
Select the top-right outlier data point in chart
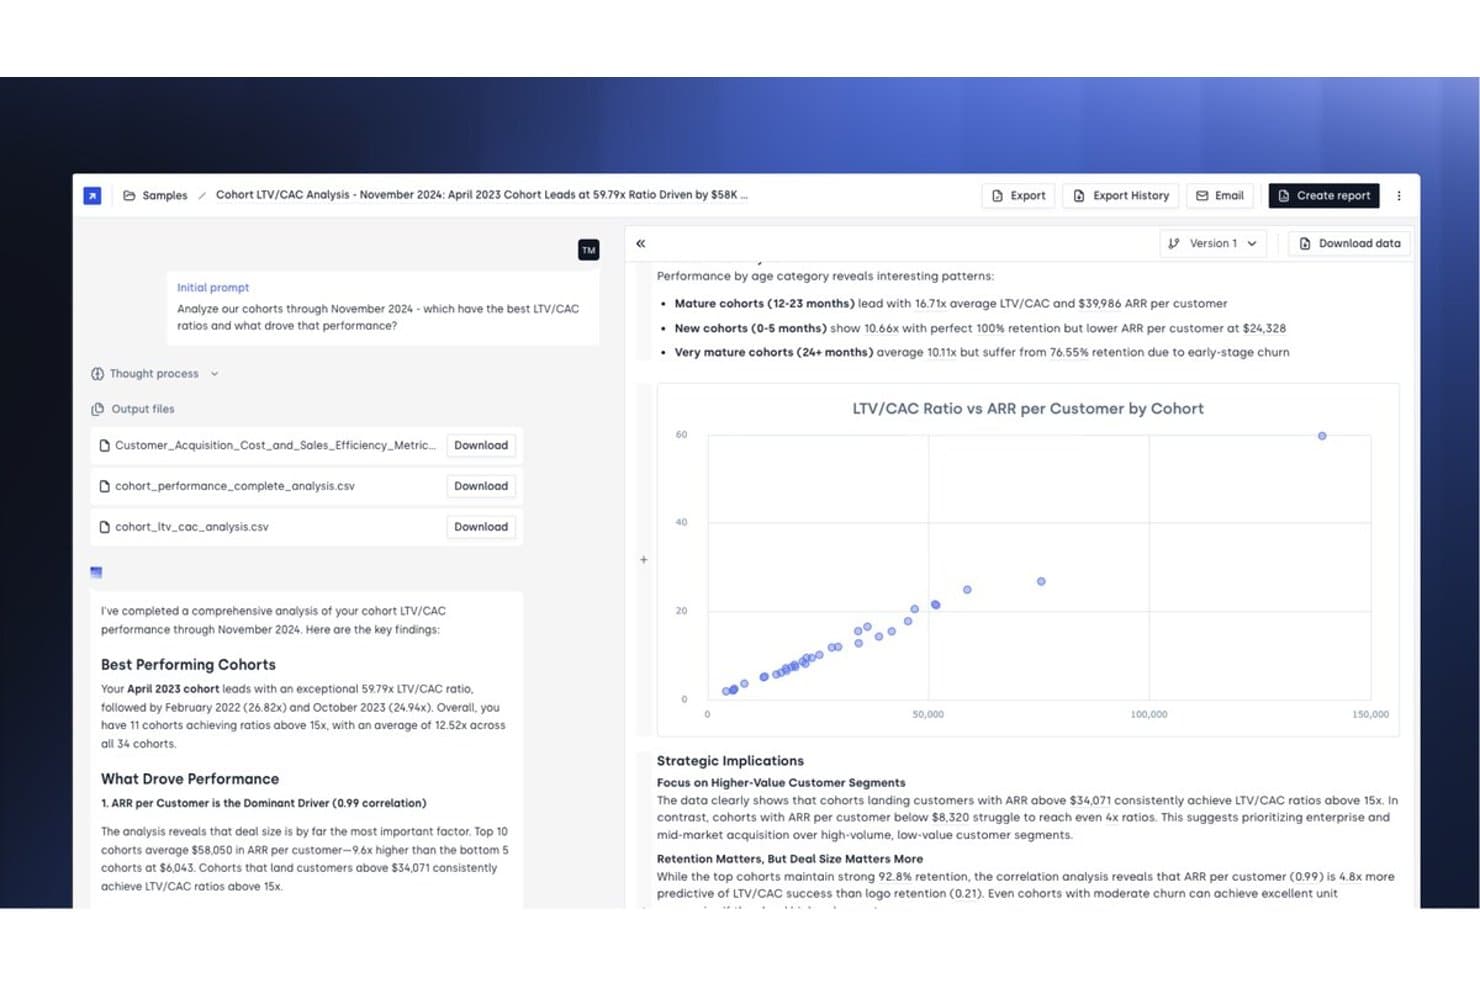coord(1322,436)
